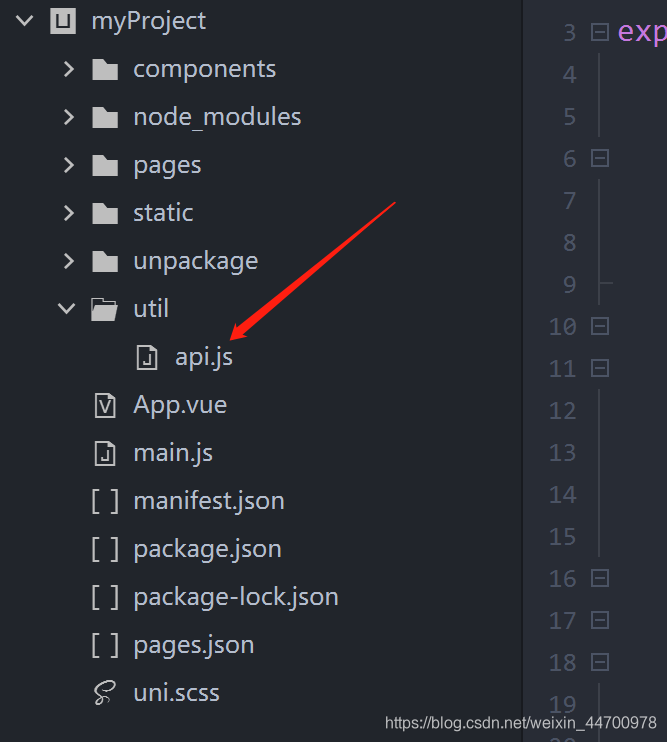The height and width of the screenshot is (742, 667).
Task: Click the pages.json bracket icon
Action: 105,645
